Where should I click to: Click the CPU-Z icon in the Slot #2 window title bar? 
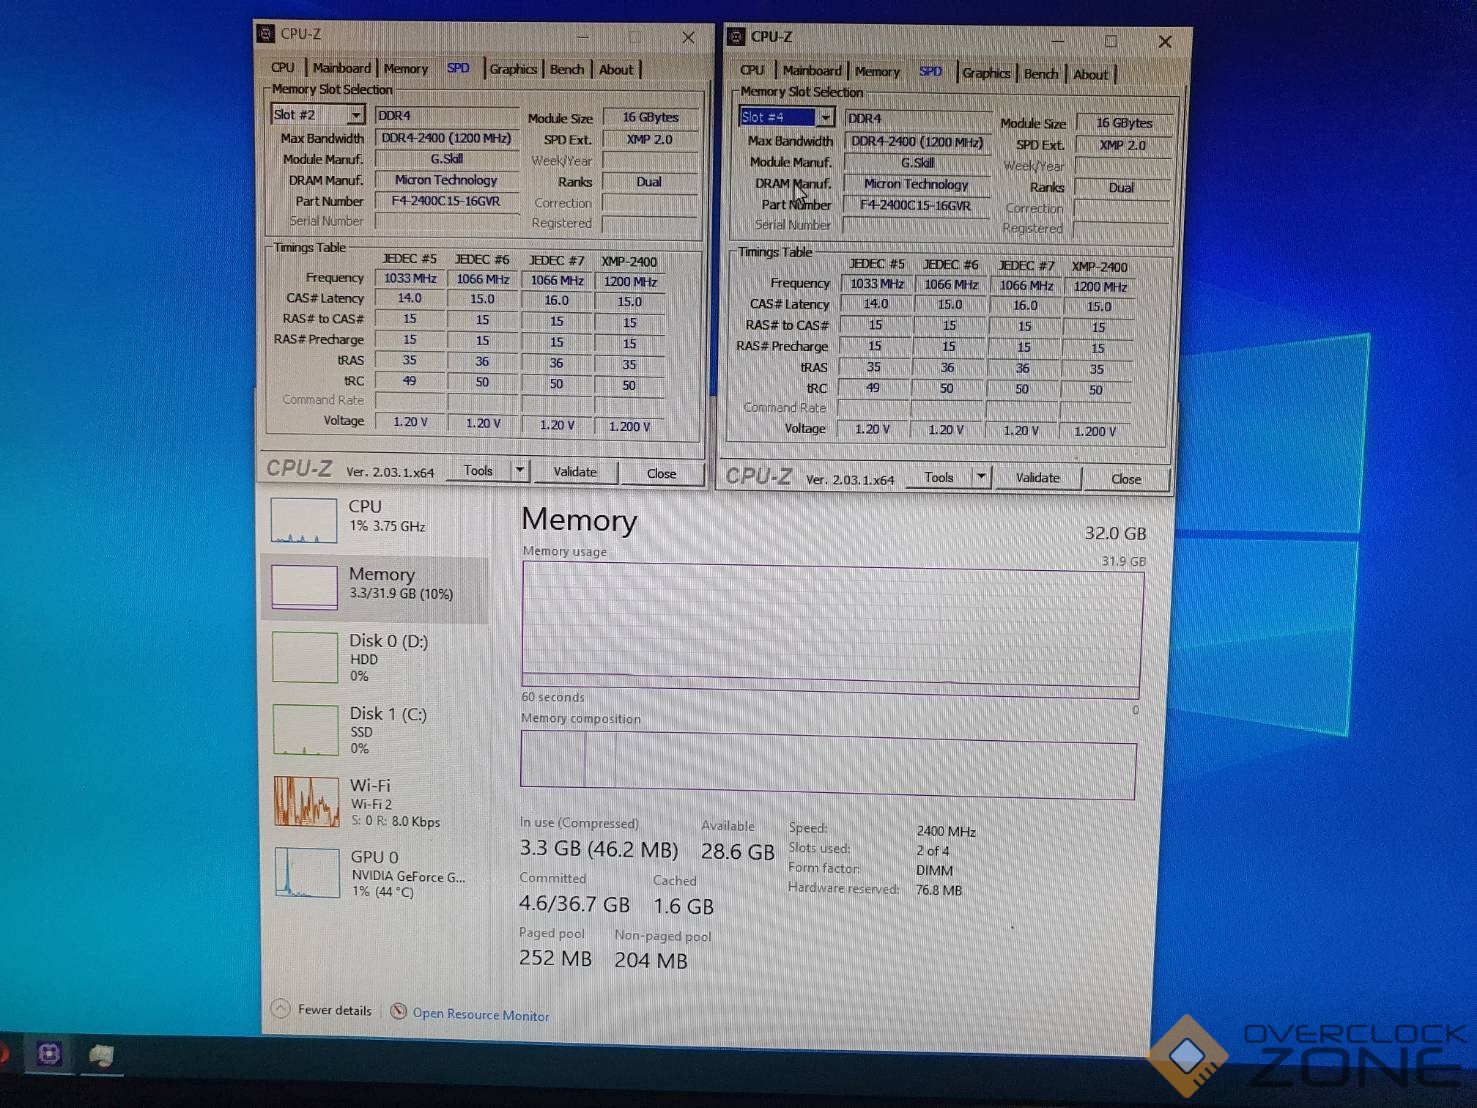pyautogui.click(x=266, y=34)
